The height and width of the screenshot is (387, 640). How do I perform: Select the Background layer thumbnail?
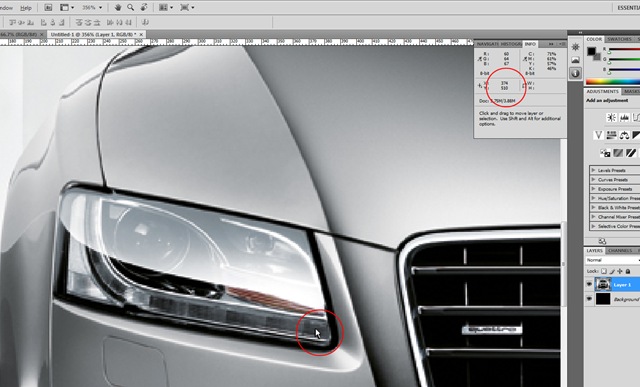(x=602, y=299)
